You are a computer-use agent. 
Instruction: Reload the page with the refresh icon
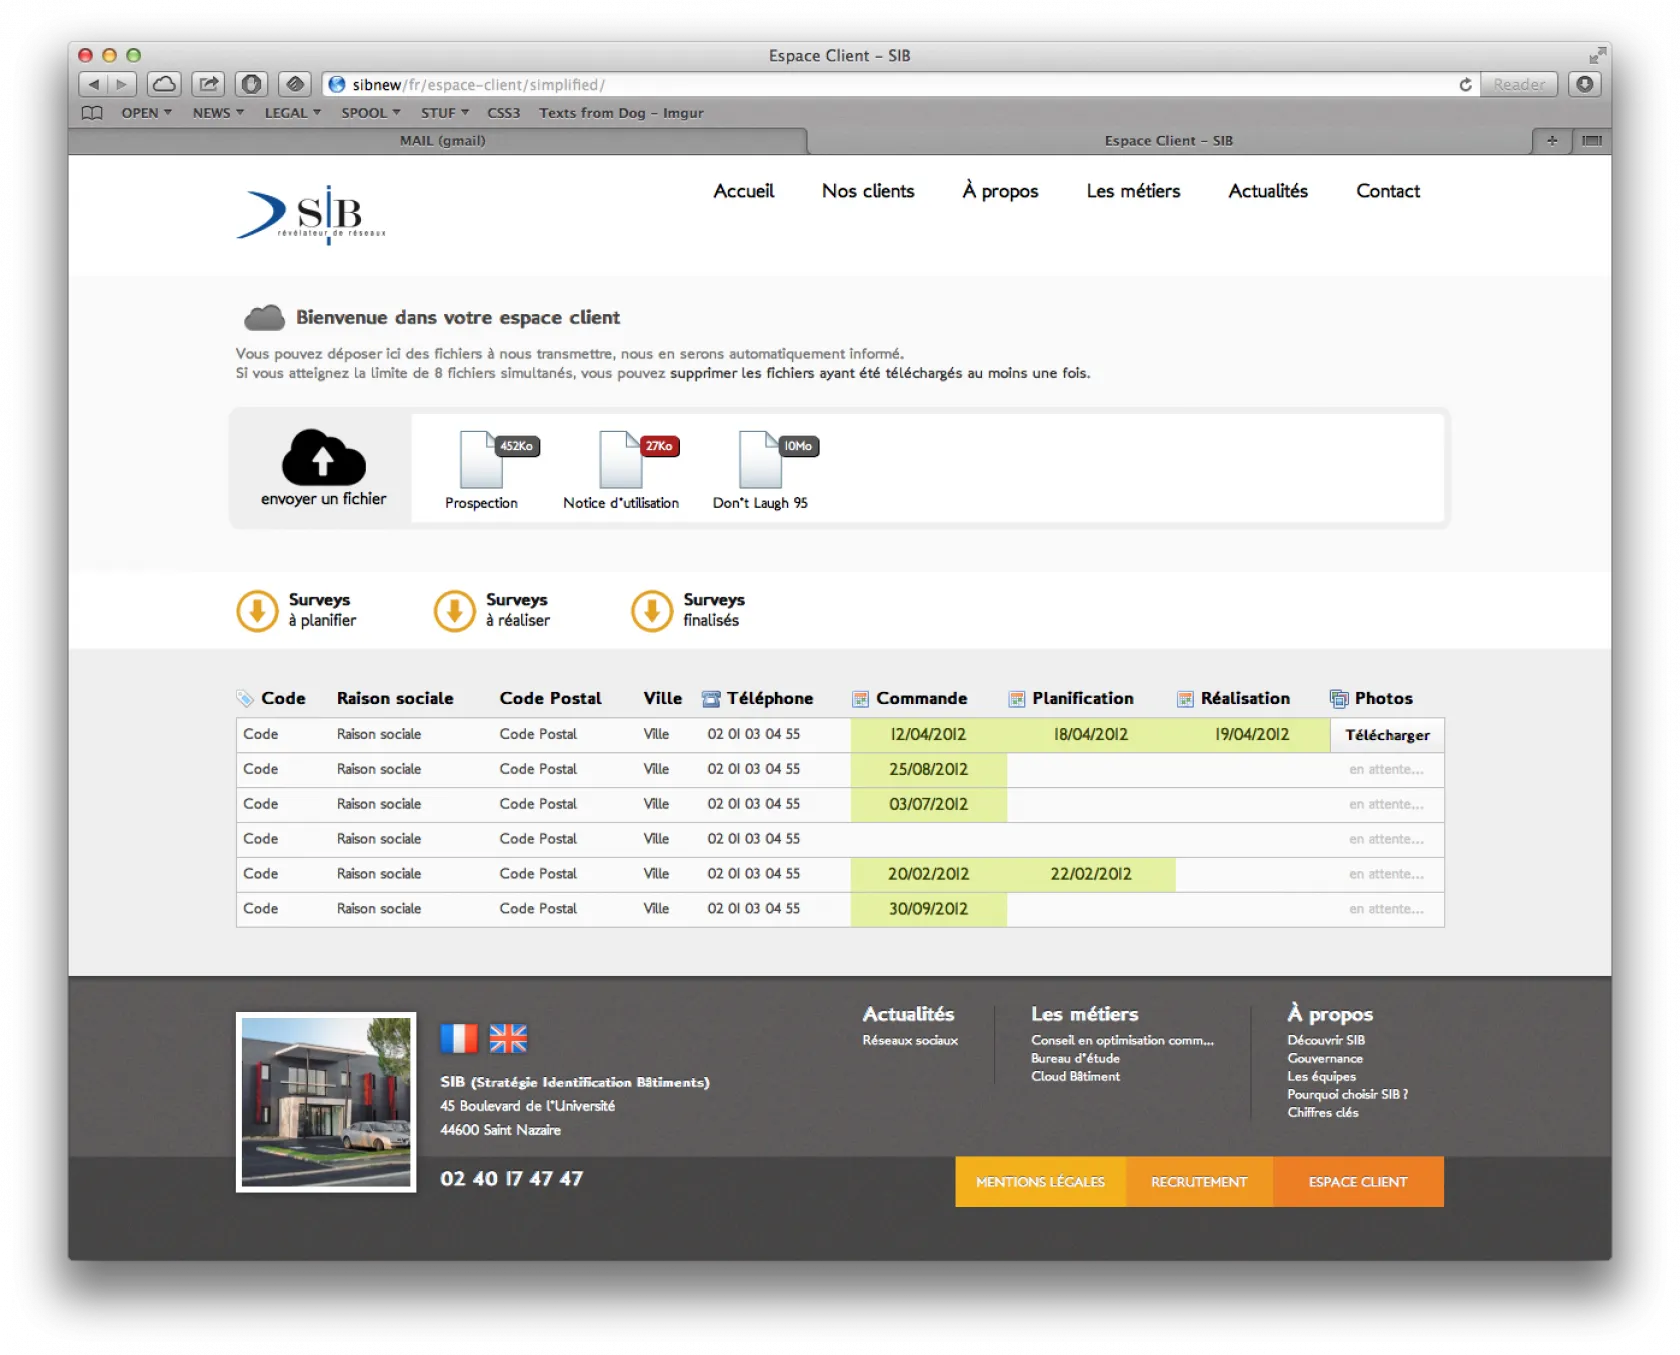tap(1465, 85)
